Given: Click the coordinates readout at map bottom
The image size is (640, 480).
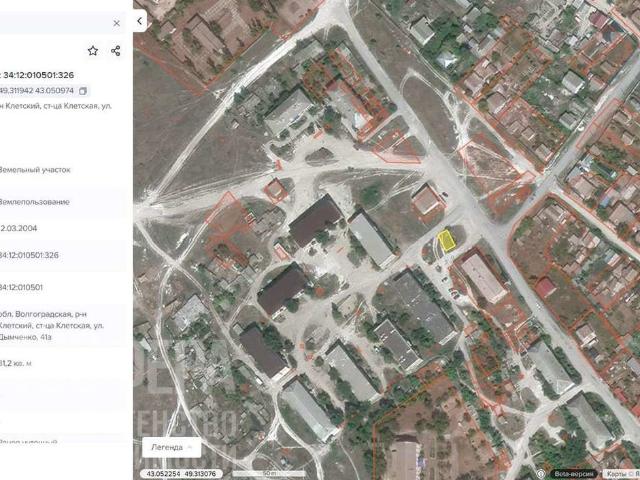Looking at the screenshot, I should (x=180, y=473).
